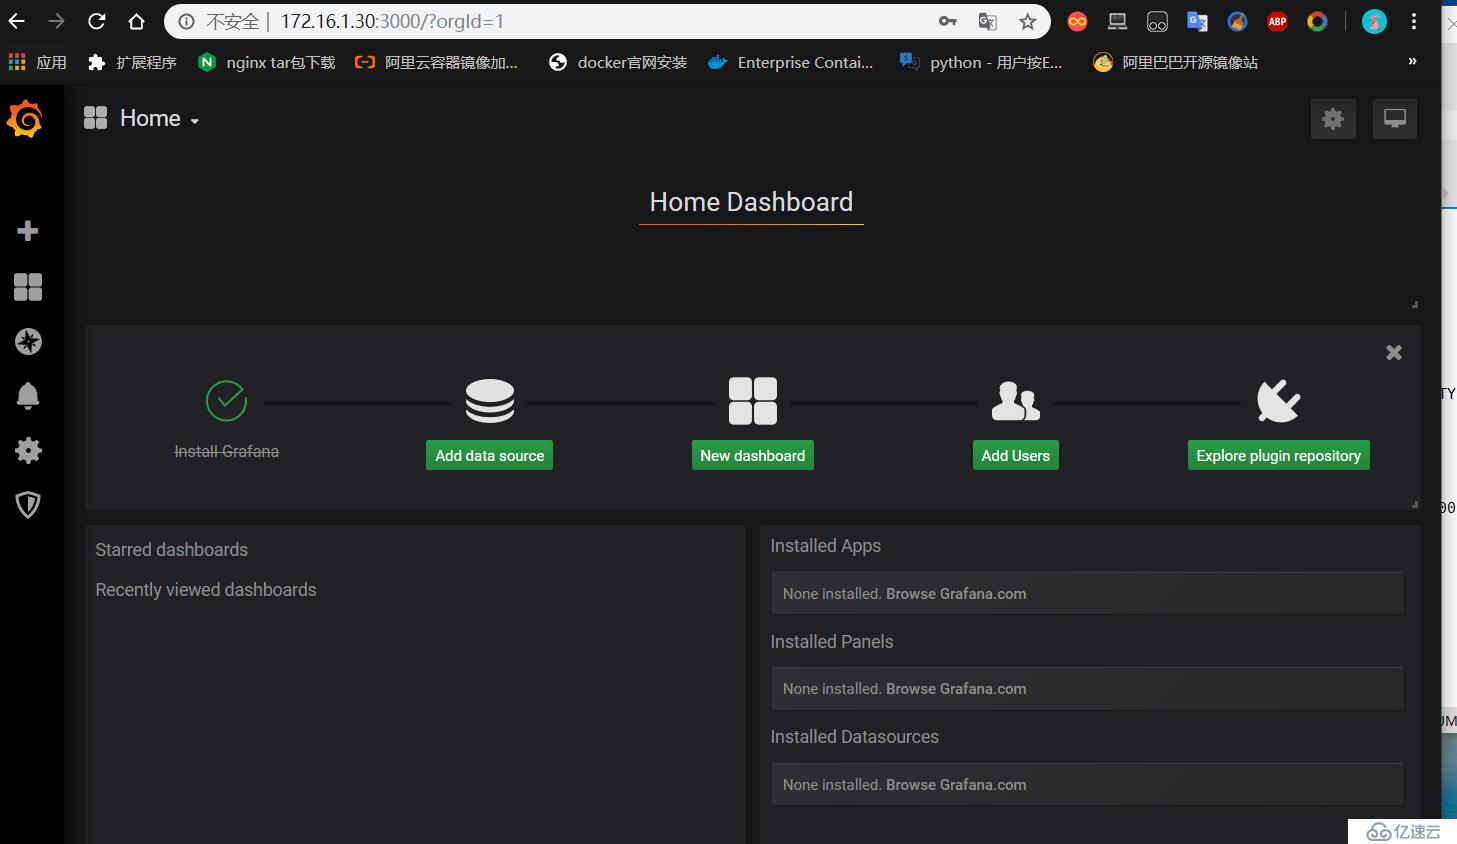The height and width of the screenshot is (844, 1457).
Task: Click the users icon in setup steps
Action: click(x=1016, y=401)
